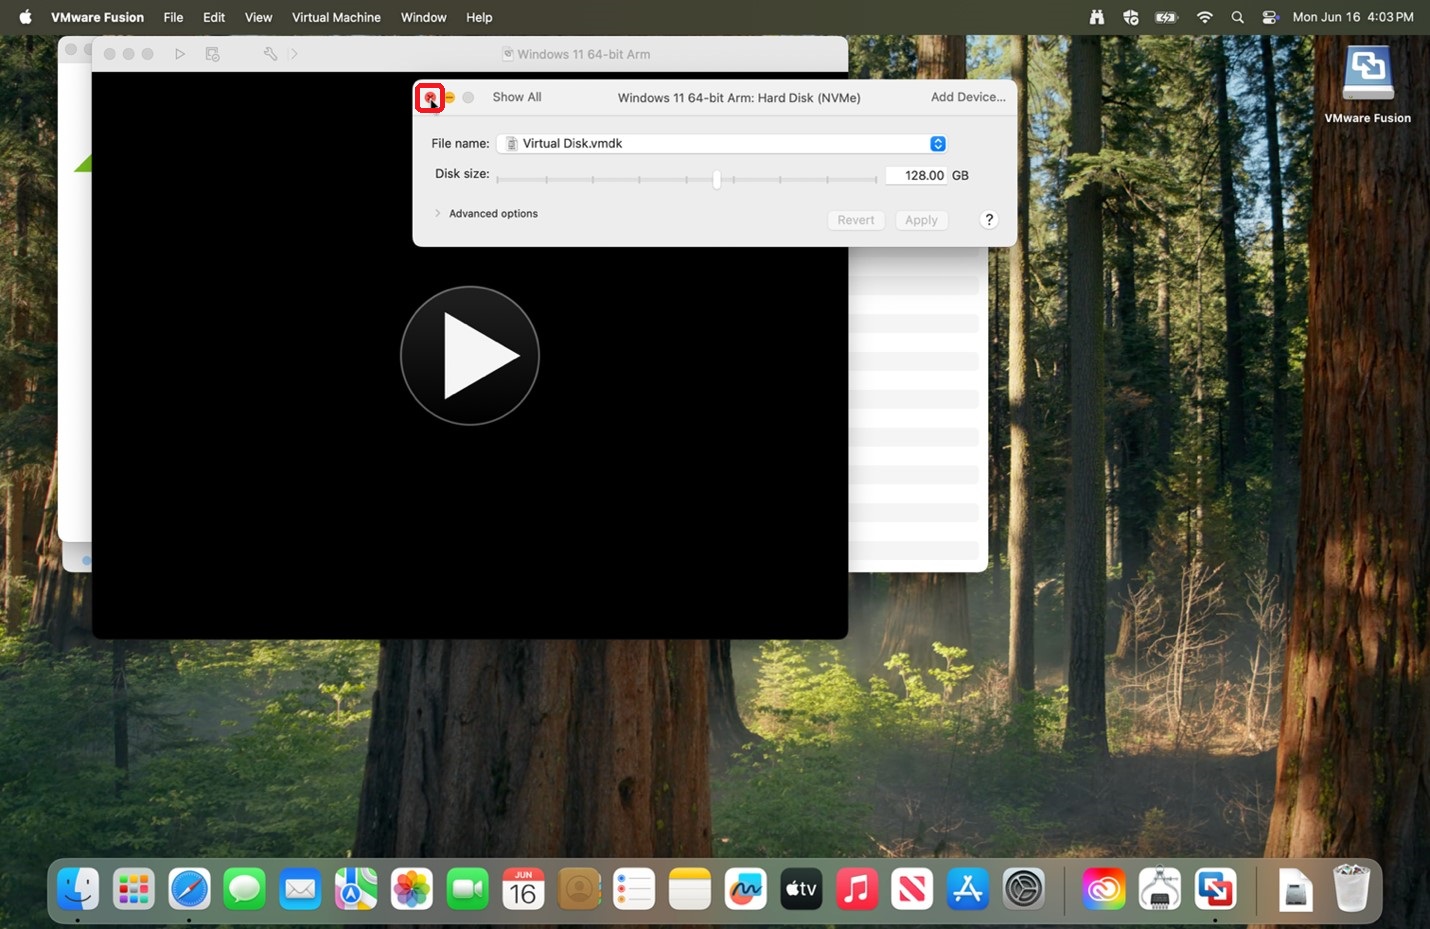Launch Safari from the Dock

click(x=189, y=888)
